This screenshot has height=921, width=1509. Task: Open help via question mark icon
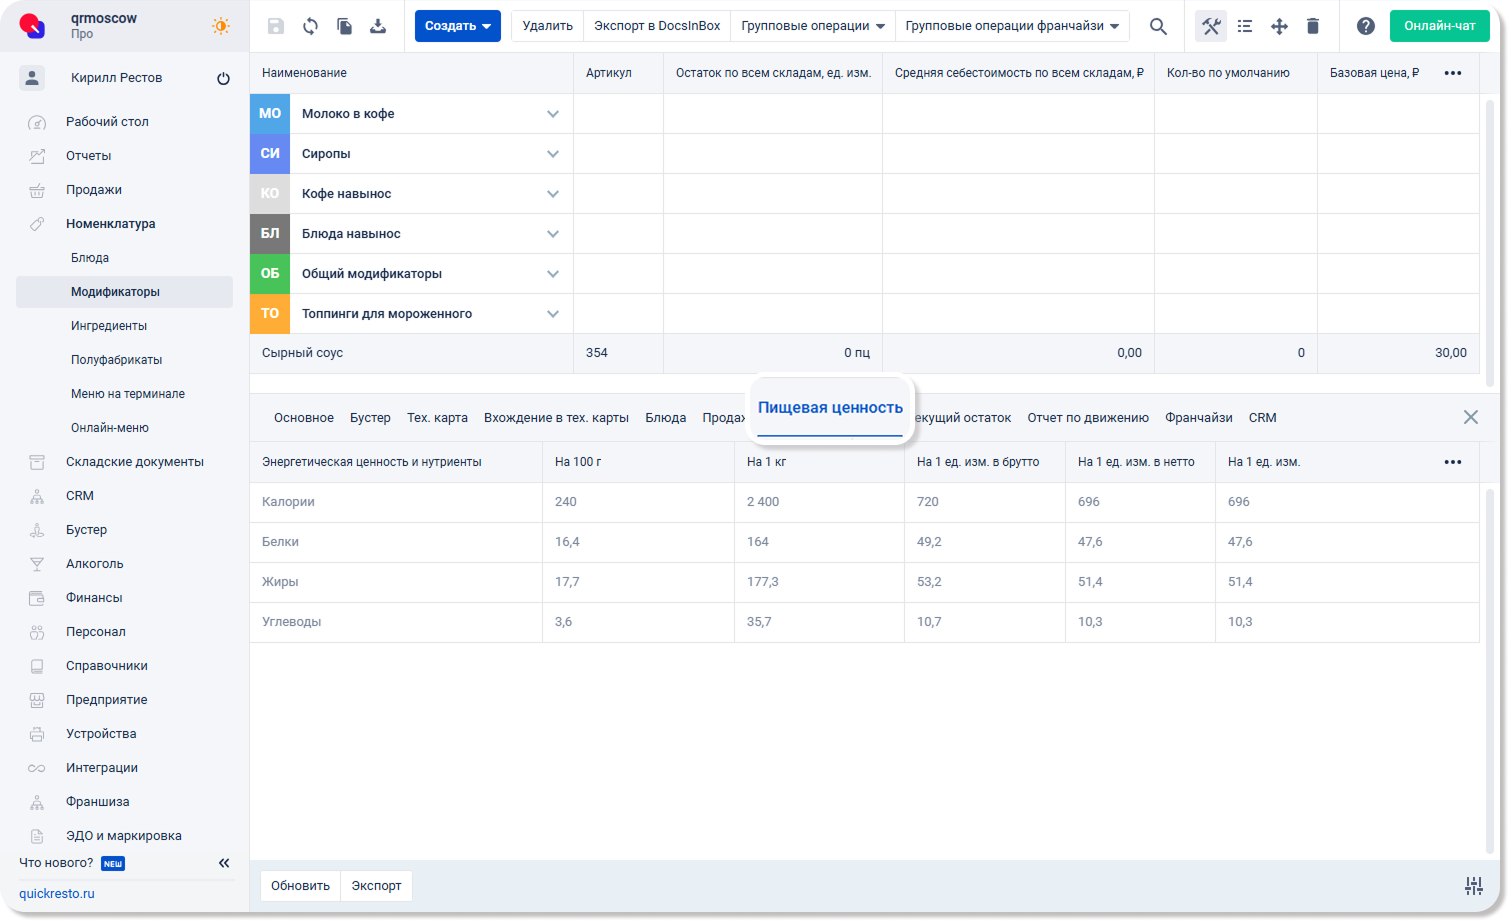1366,26
